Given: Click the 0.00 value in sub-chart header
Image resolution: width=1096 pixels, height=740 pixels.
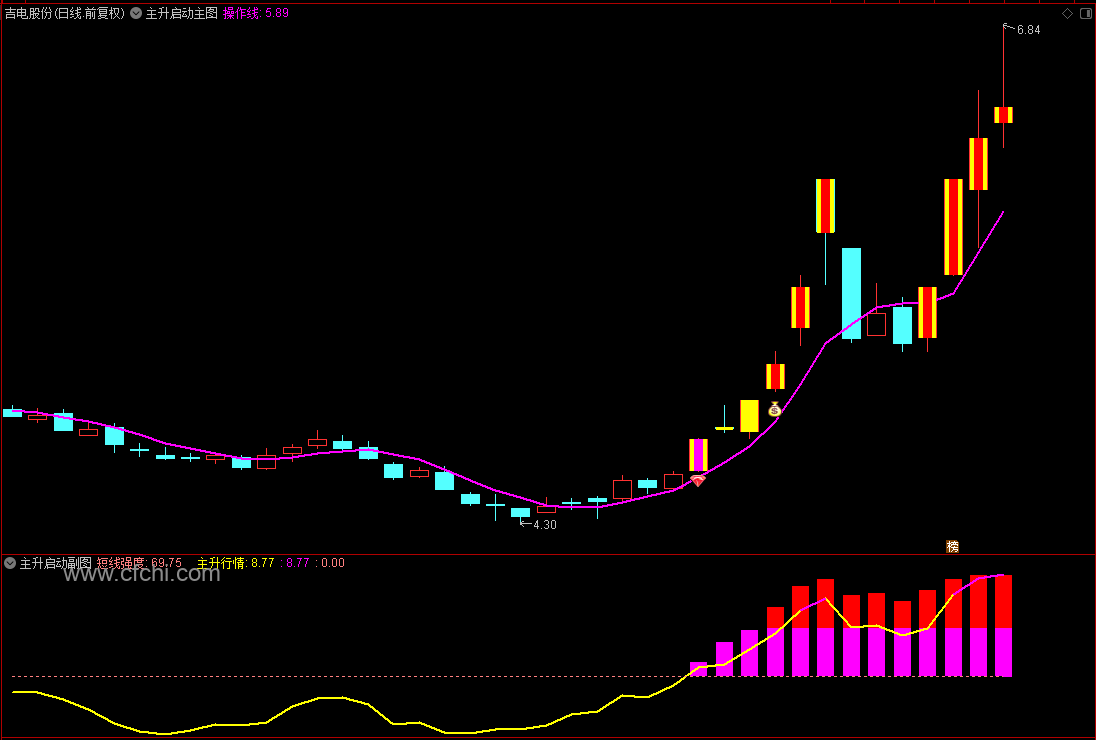Looking at the screenshot, I should click(x=333, y=563).
